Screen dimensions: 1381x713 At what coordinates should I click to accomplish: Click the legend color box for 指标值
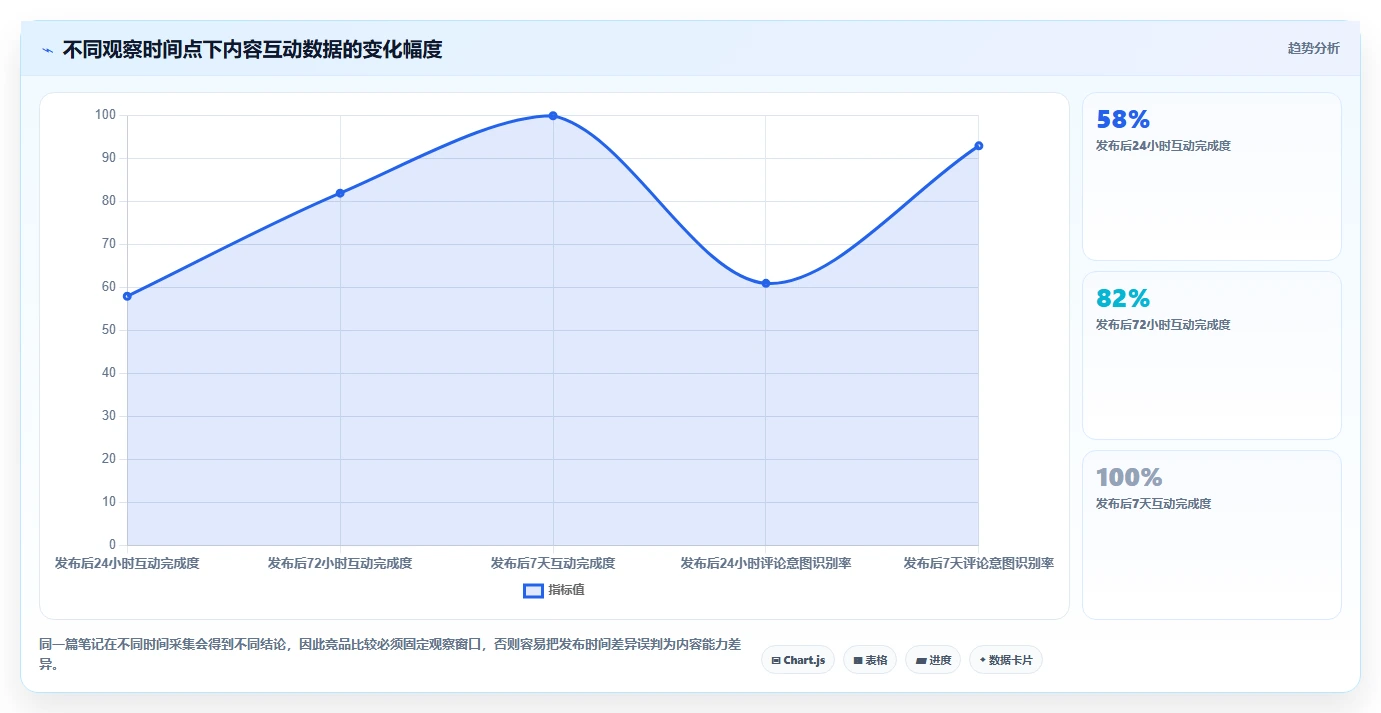point(533,590)
